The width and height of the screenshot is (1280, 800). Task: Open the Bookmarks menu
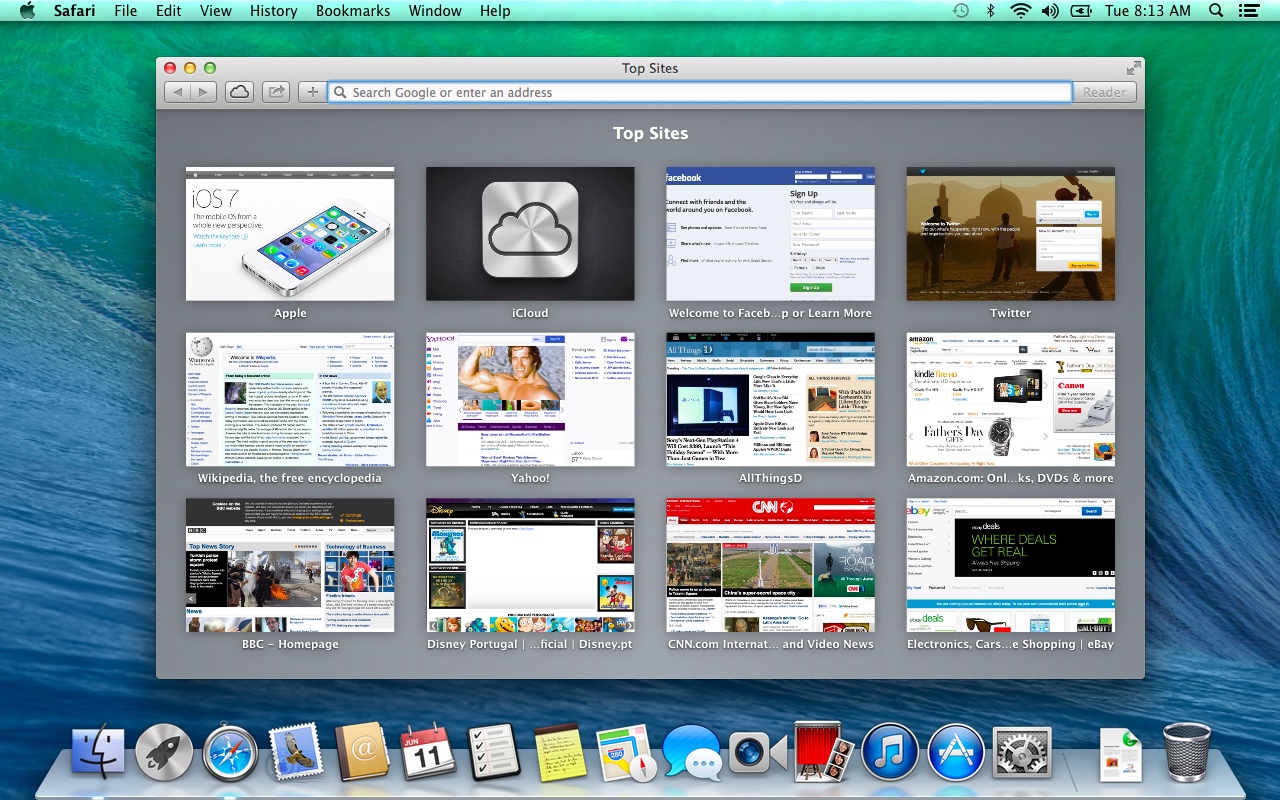coord(352,11)
